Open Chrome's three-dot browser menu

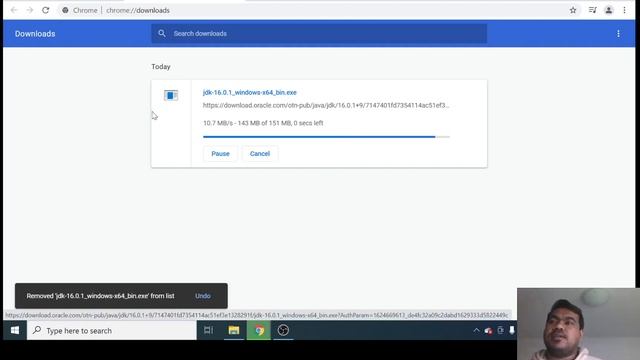[624, 10]
